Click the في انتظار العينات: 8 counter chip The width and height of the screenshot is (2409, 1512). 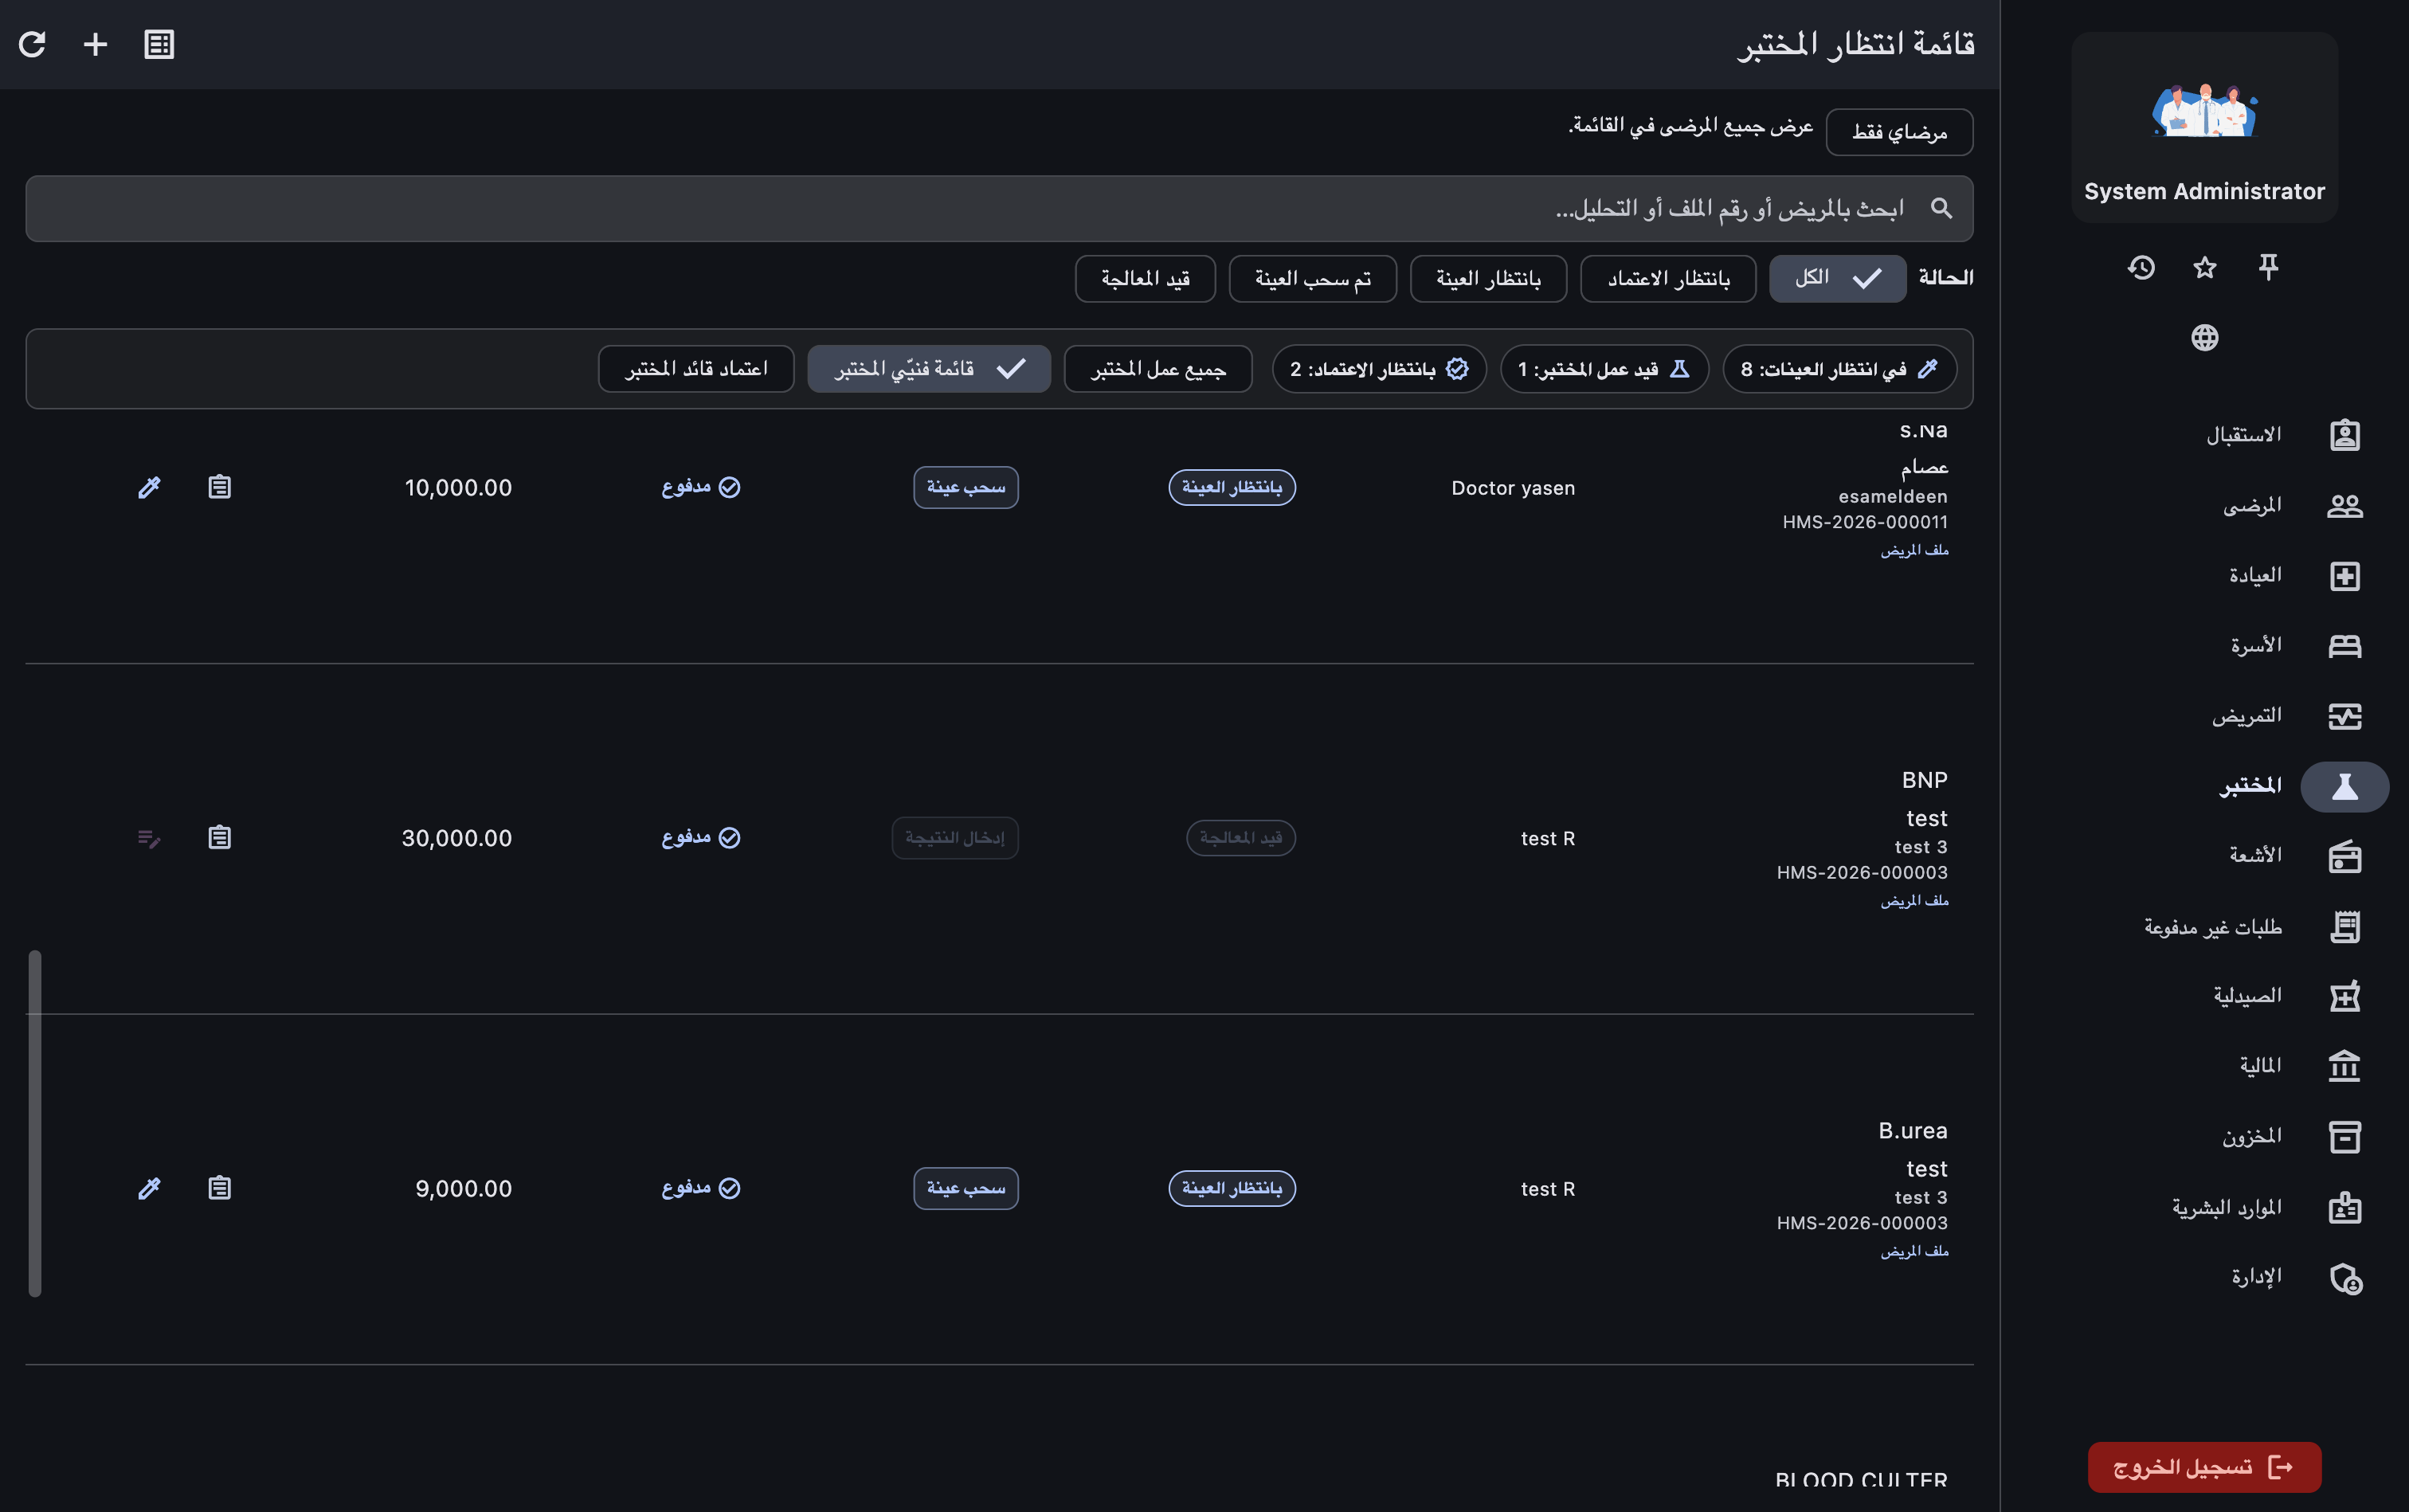coord(1840,369)
